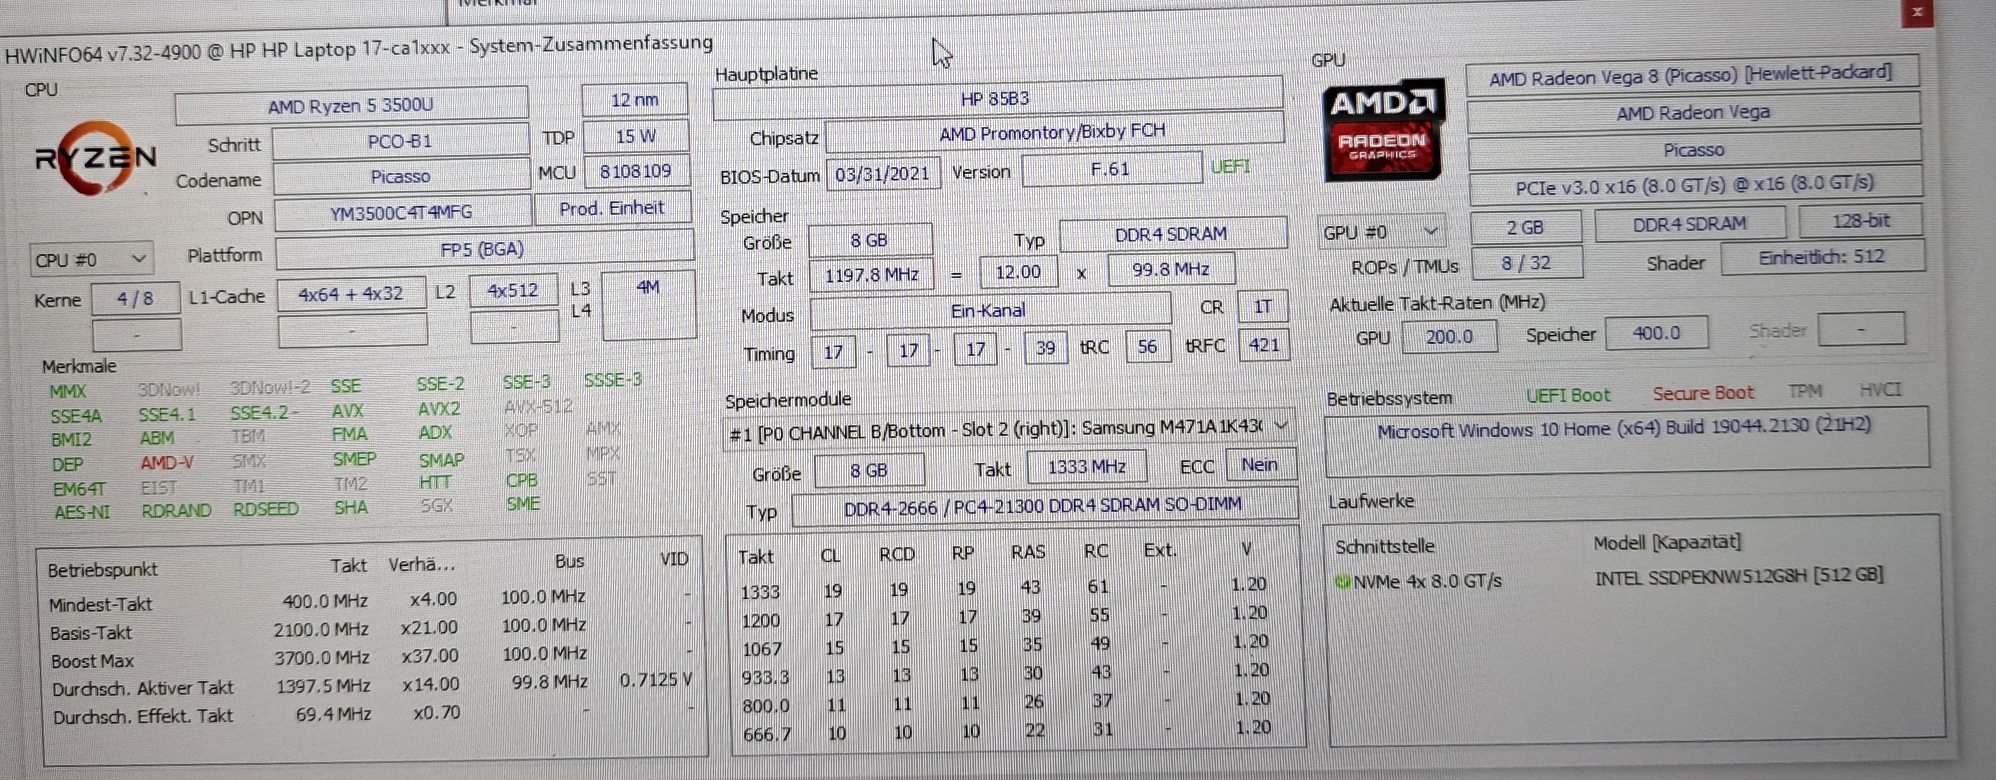Viewport: 1996px width, 780px height.
Task: Select the Microsoft Windows 10 Home build text
Action: pyautogui.click(x=1624, y=428)
